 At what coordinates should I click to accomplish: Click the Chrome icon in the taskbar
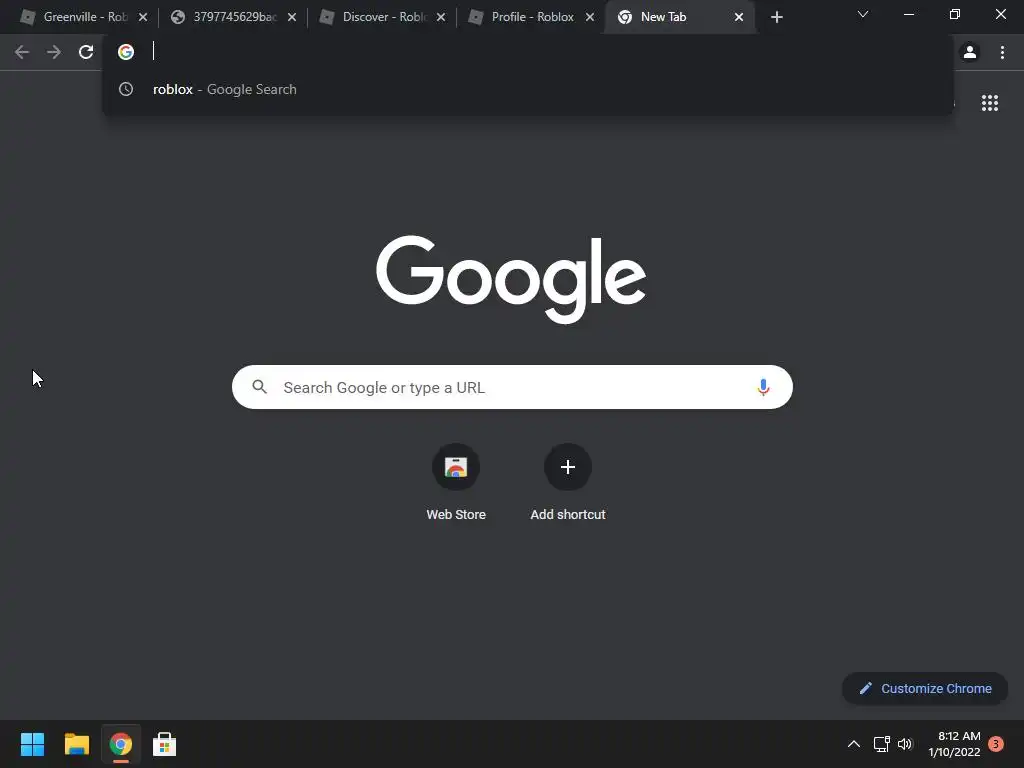coord(120,744)
